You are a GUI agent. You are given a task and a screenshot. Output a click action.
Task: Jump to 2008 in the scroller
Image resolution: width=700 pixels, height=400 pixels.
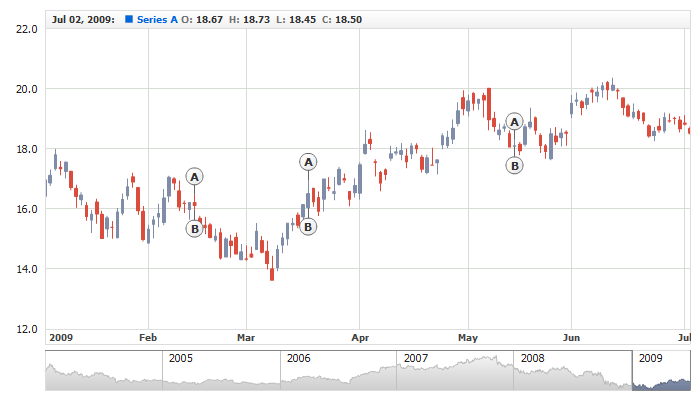(532, 358)
